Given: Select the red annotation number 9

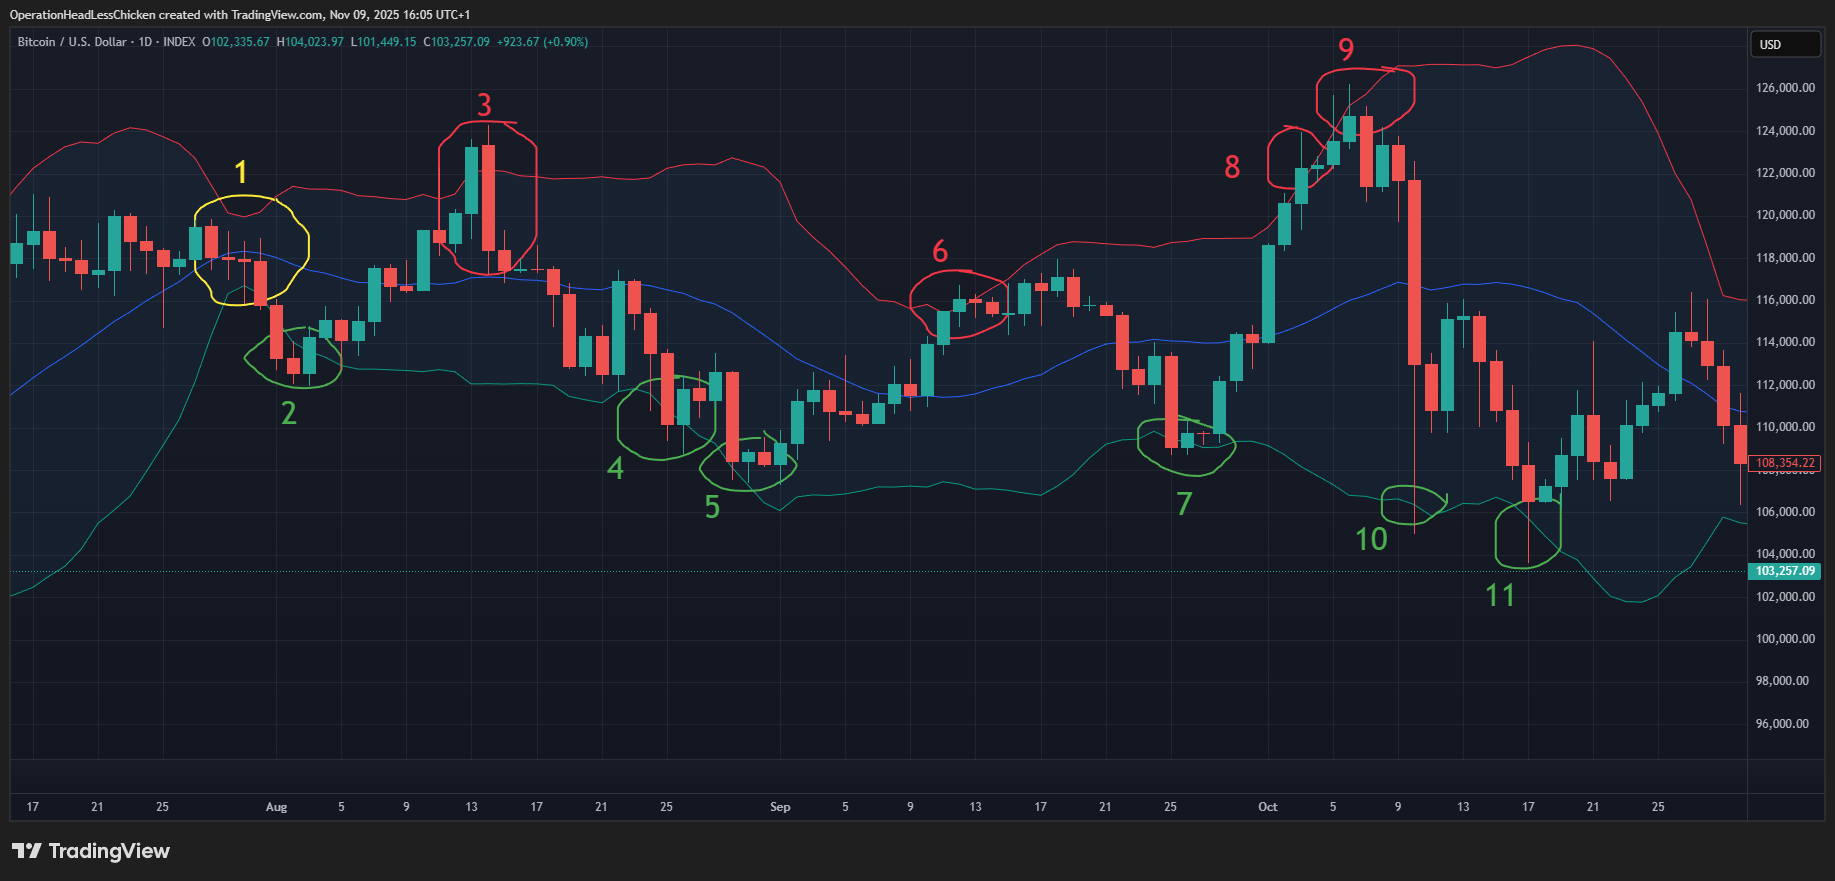Looking at the screenshot, I should pyautogui.click(x=1346, y=49).
